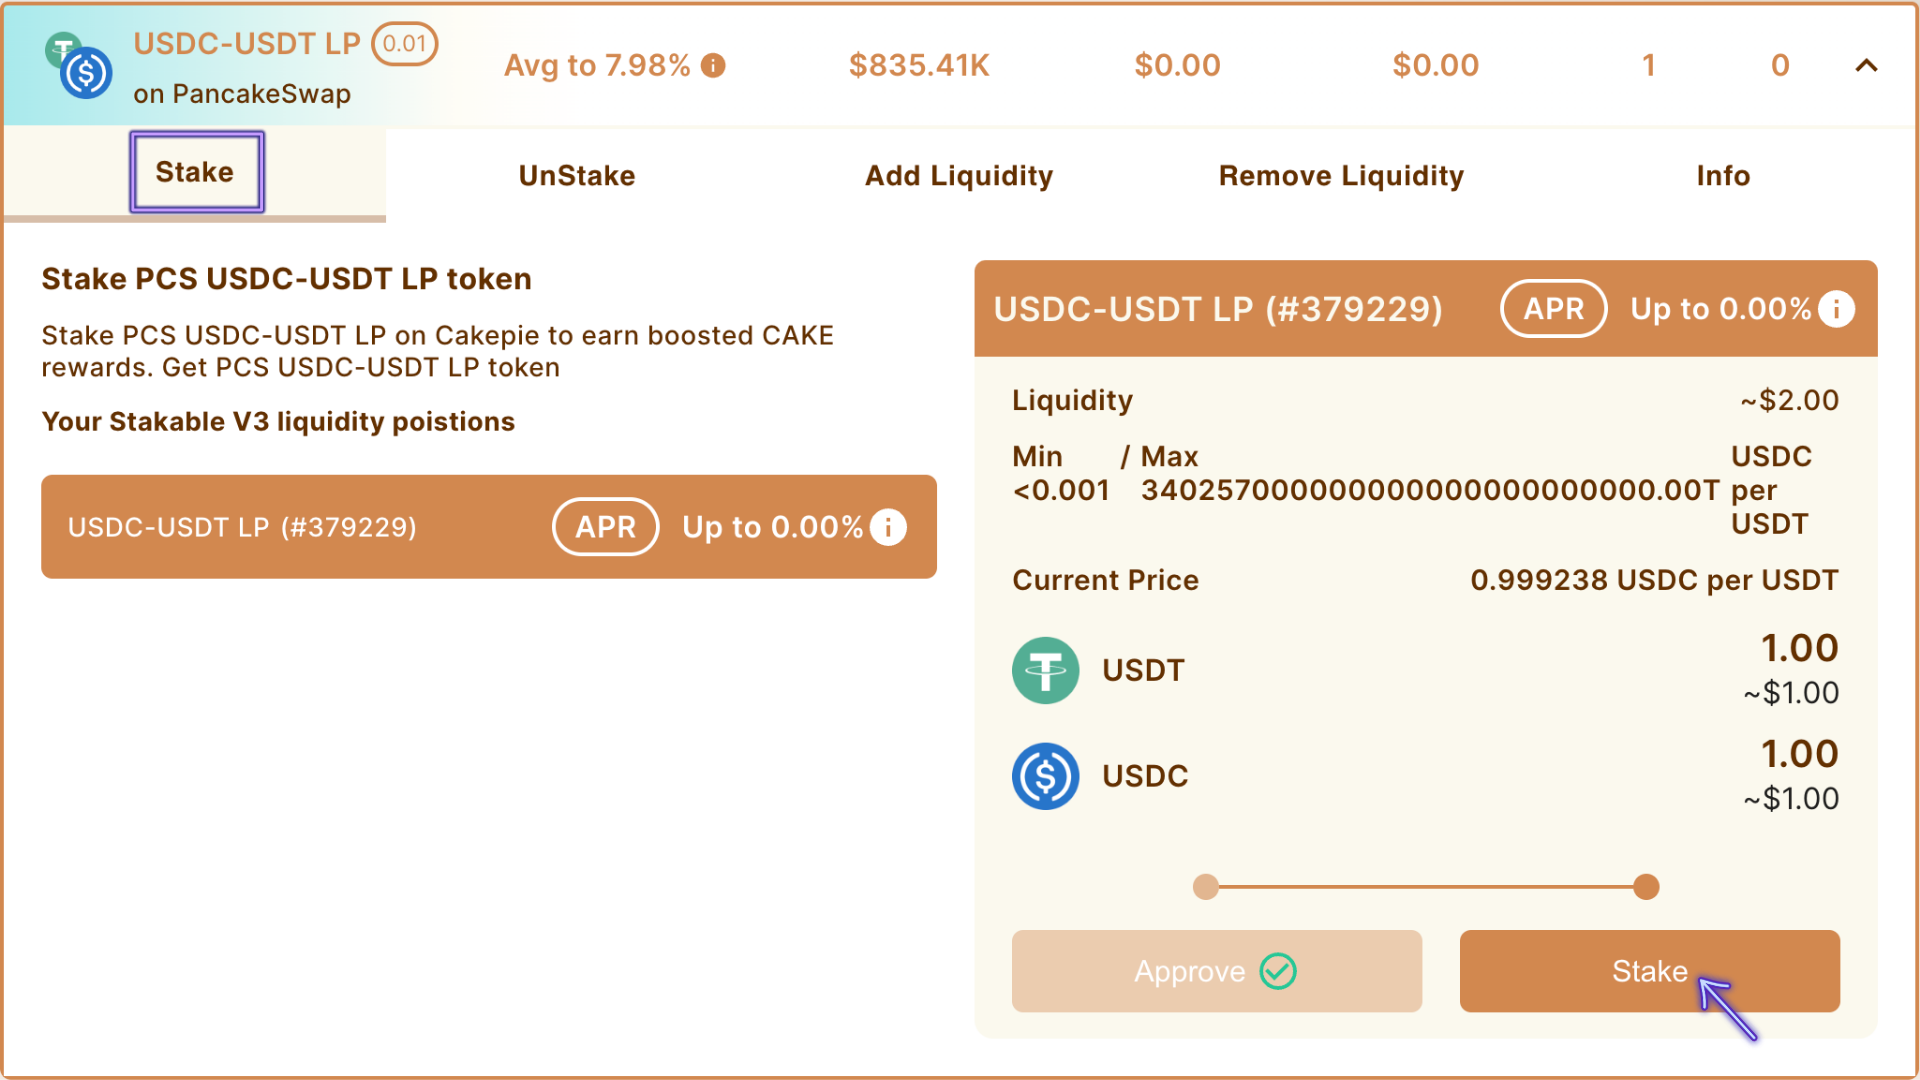Click the Avg APR info icon
Screen dimensions: 1920x1080
click(713, 66)
